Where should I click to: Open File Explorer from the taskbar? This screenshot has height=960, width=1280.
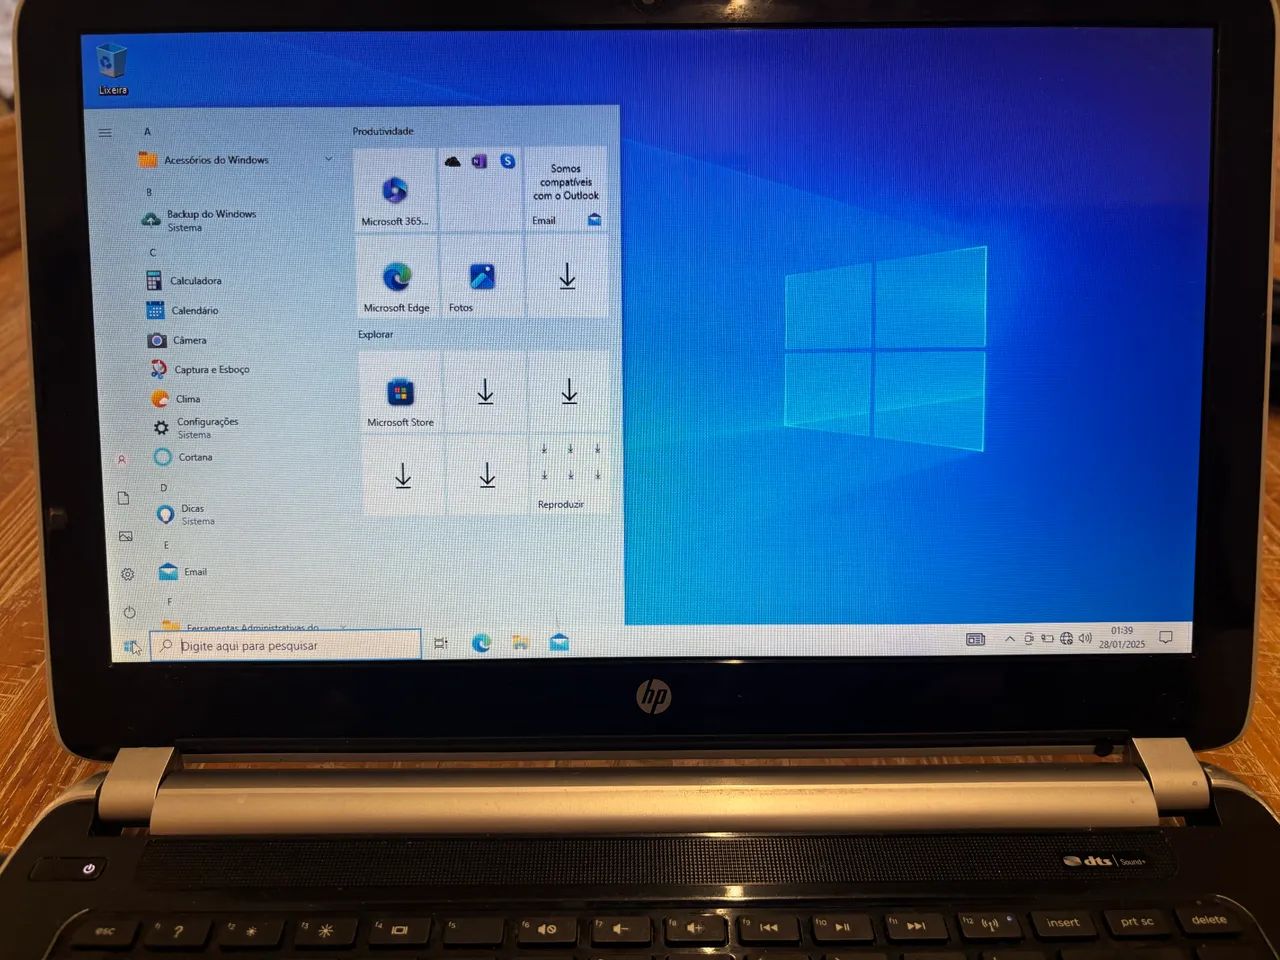pos(520,643)
